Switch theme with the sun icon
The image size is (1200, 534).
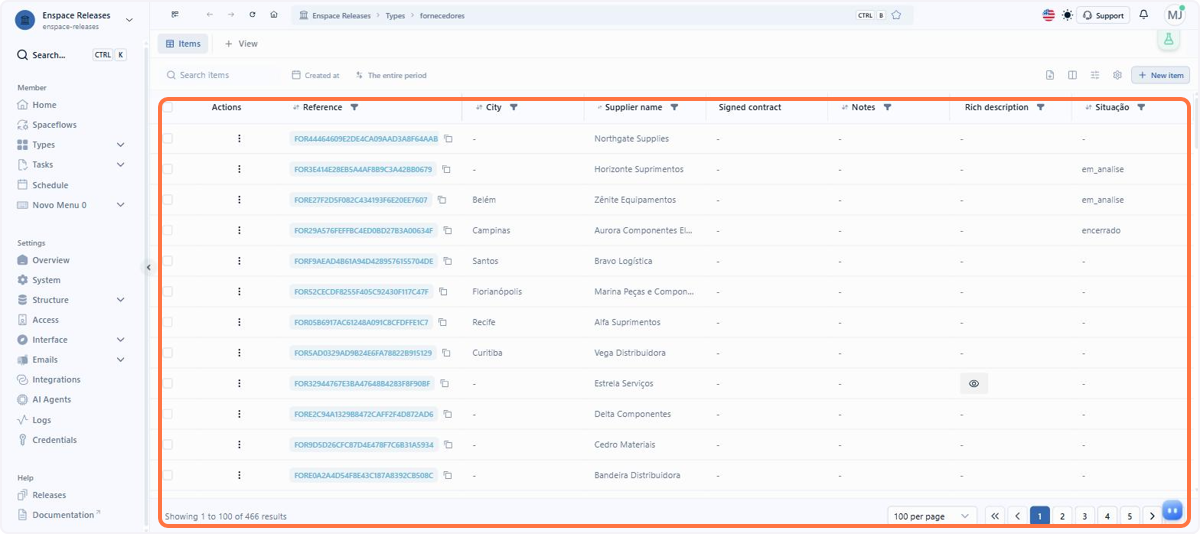pyautogui.click(x=1068, y=15)
